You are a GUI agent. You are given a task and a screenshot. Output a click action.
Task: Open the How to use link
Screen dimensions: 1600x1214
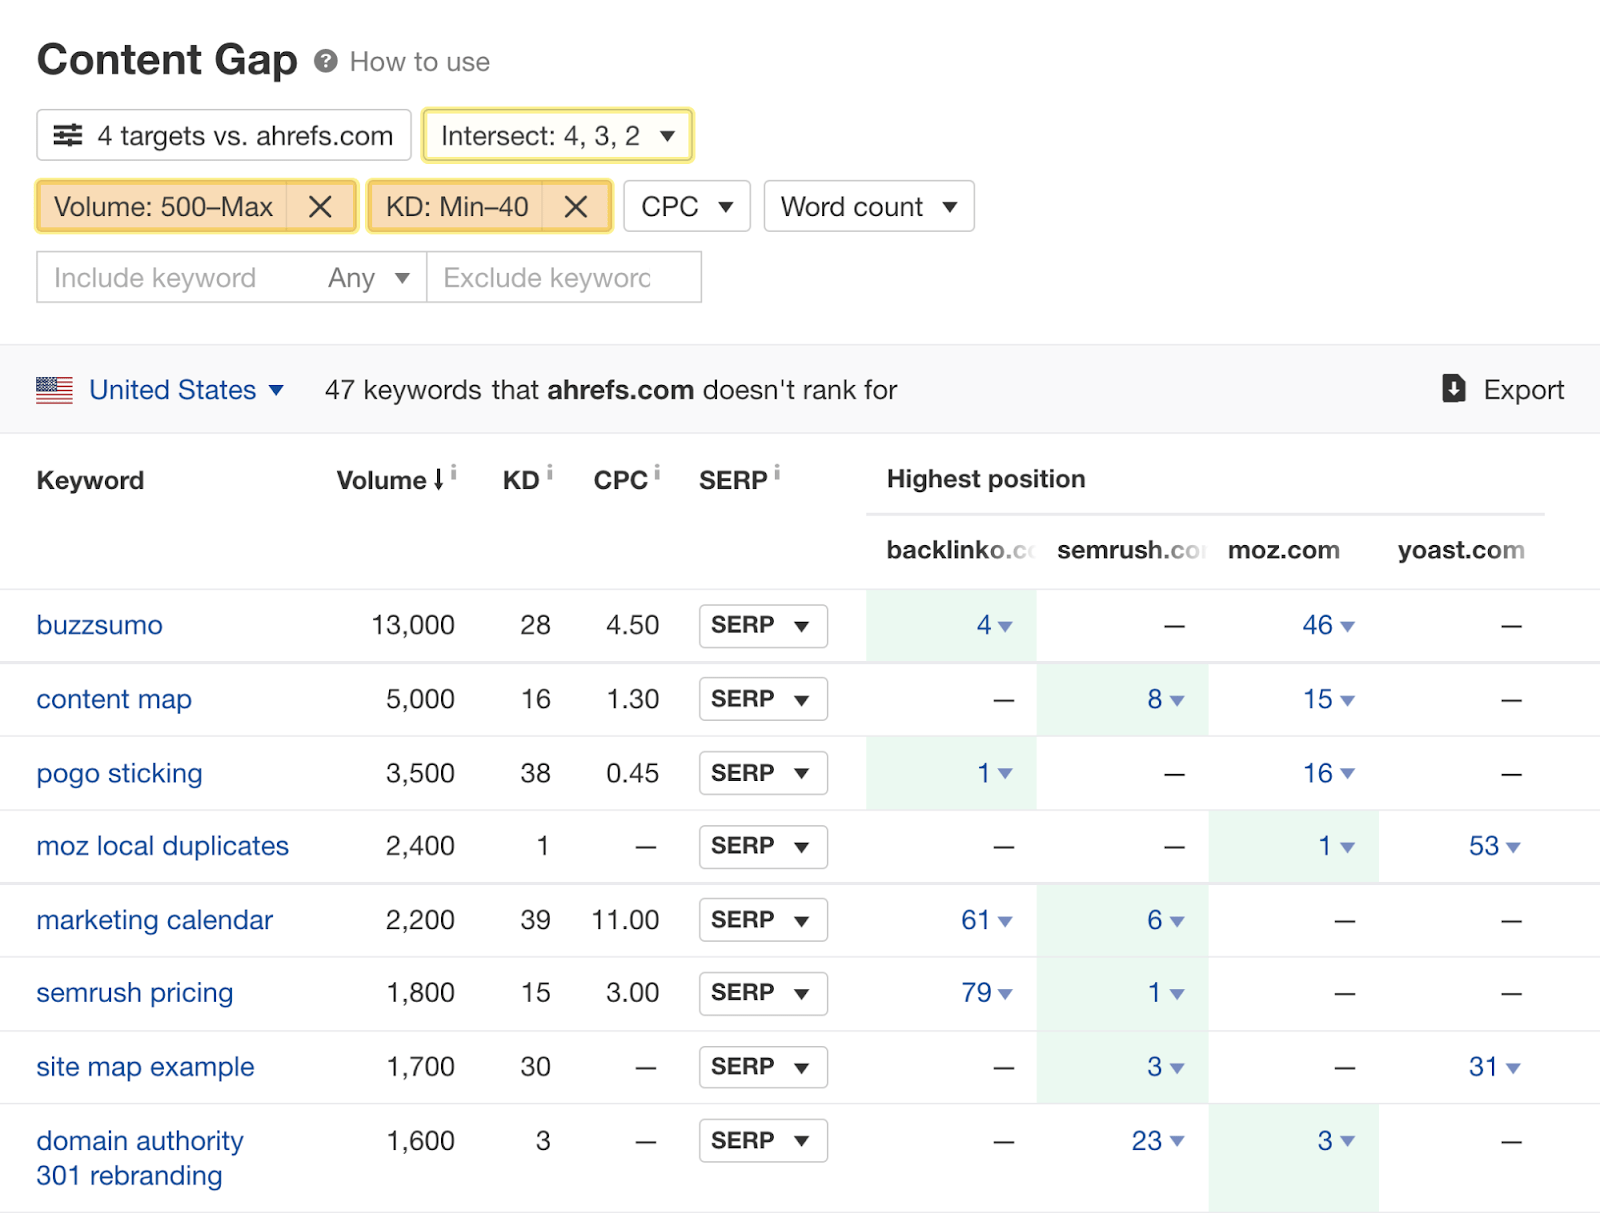pos(419,62)
